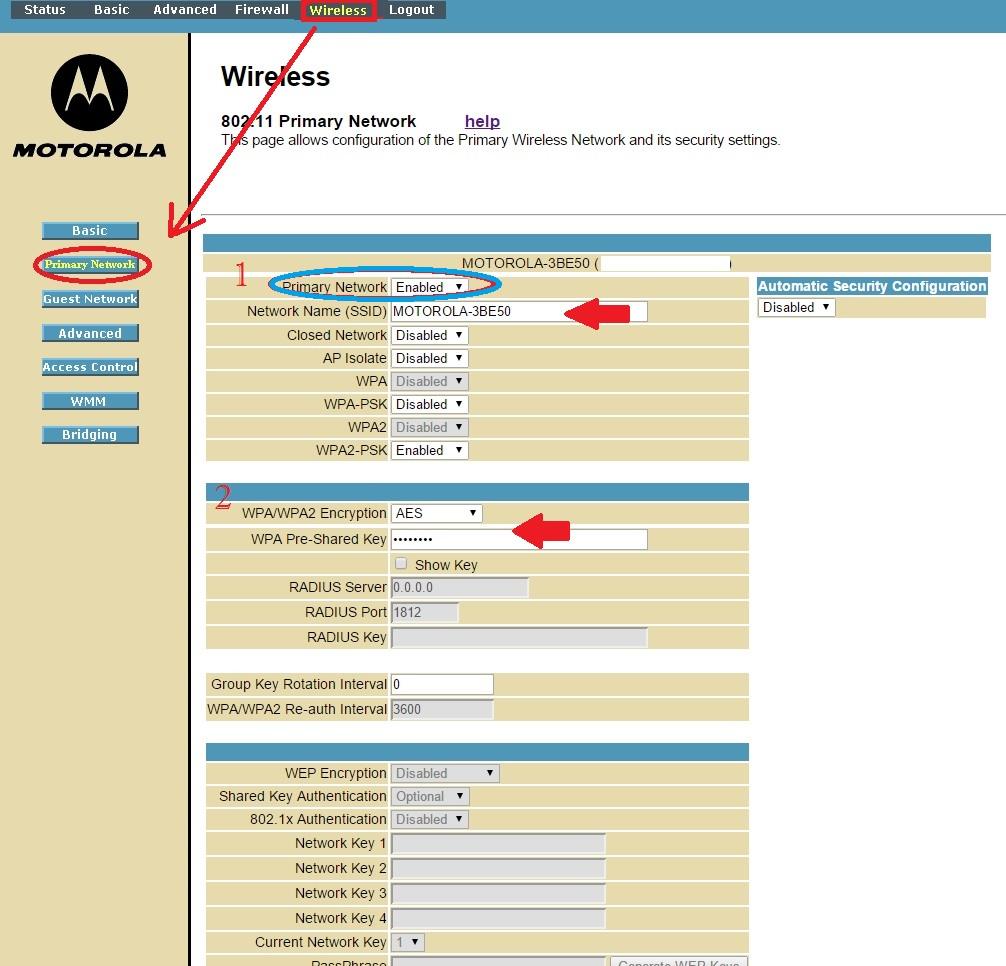Click the Network Name (SSID) field
Viewport: 1006px width, 966px height.
[519, 311]
